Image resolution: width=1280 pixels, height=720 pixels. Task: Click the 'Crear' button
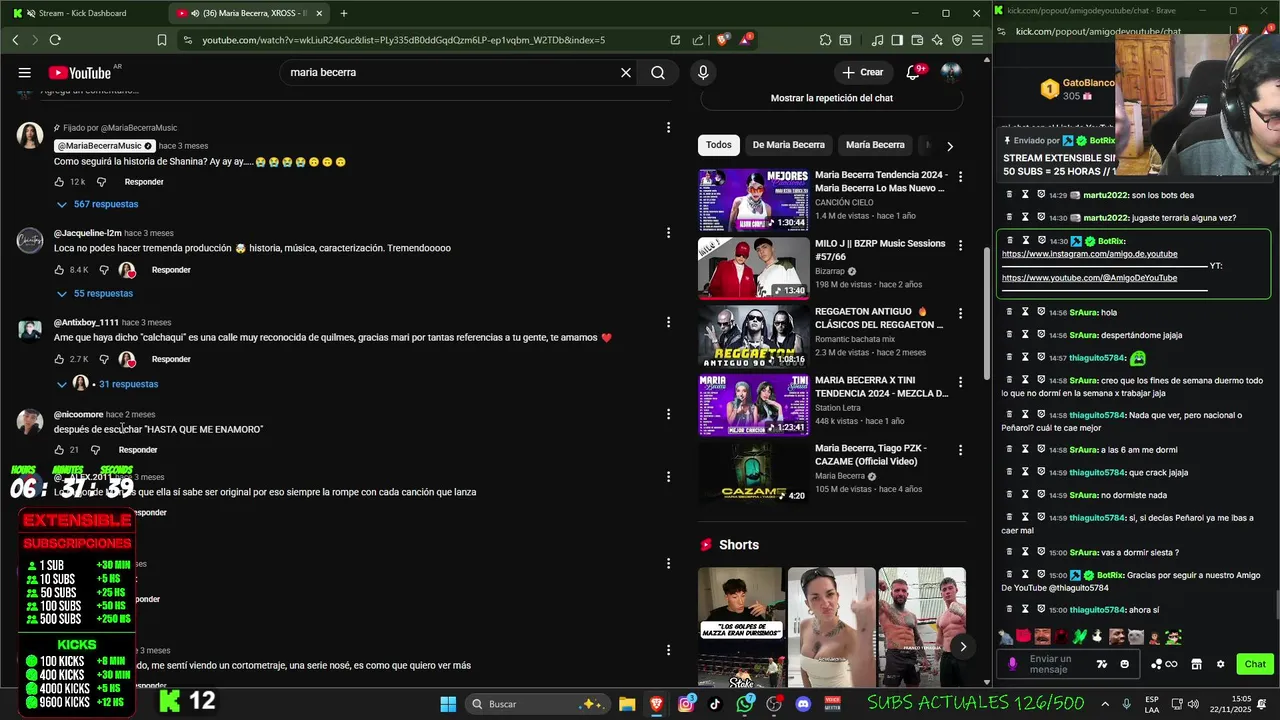pyautogui.click(x=863, y=72)
